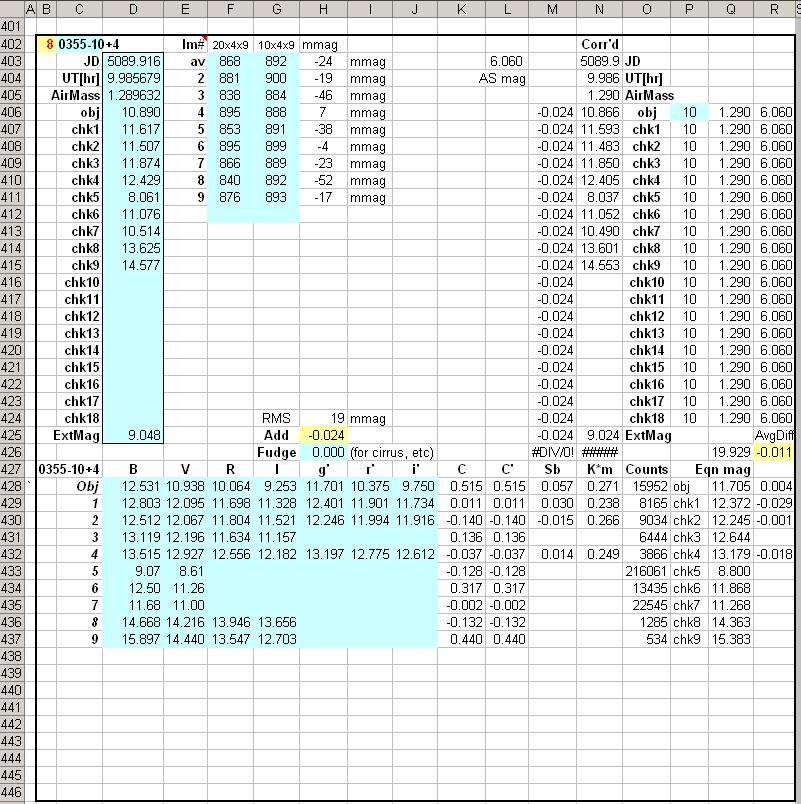Click the i' column heading

(x=415, y=469)
